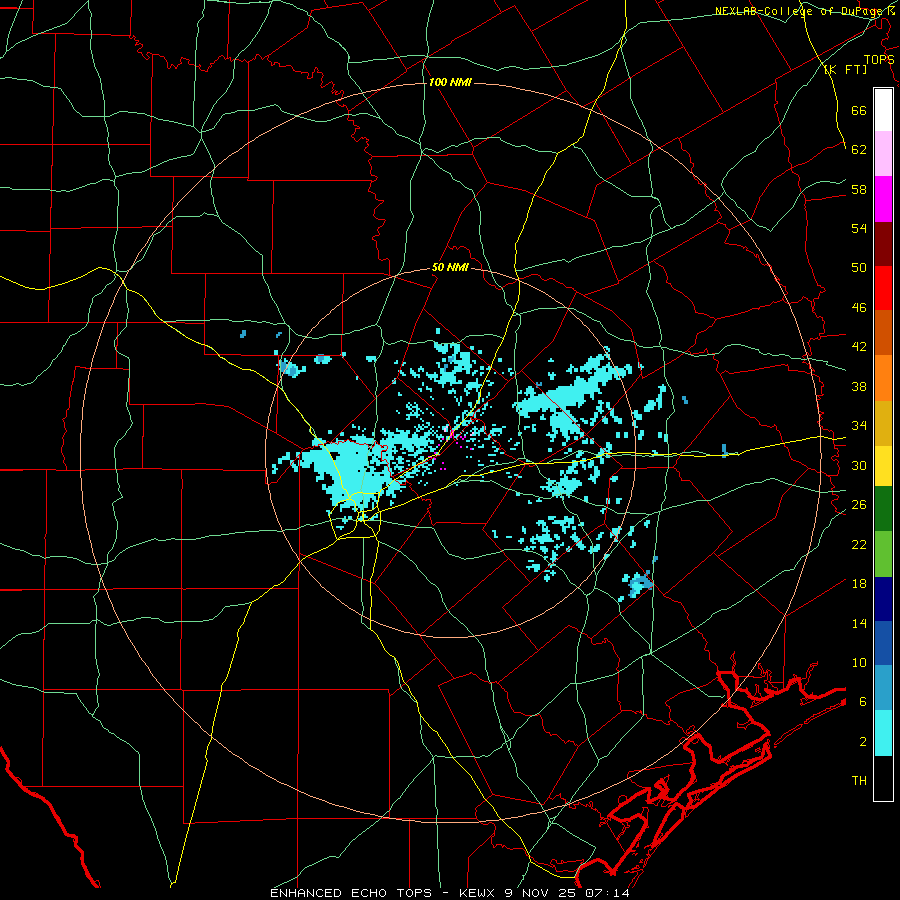Click the yellow 30–34 kft legend swatch

883,465
